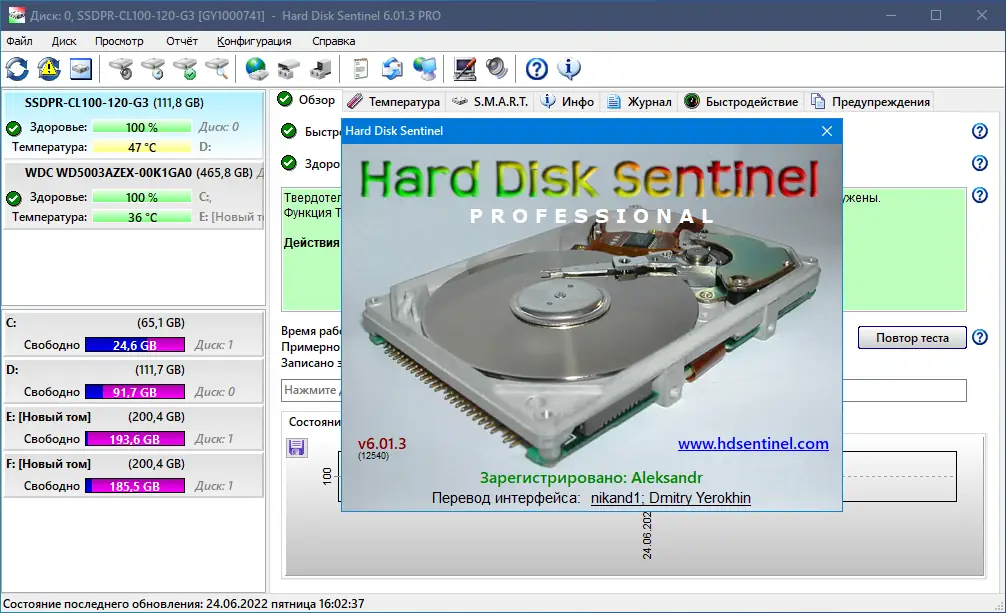Image resolution: width=1006 pixels, height=613 pixels.
Task: Click refresh icon with yellow warning triangle
Action: [49, 69]
